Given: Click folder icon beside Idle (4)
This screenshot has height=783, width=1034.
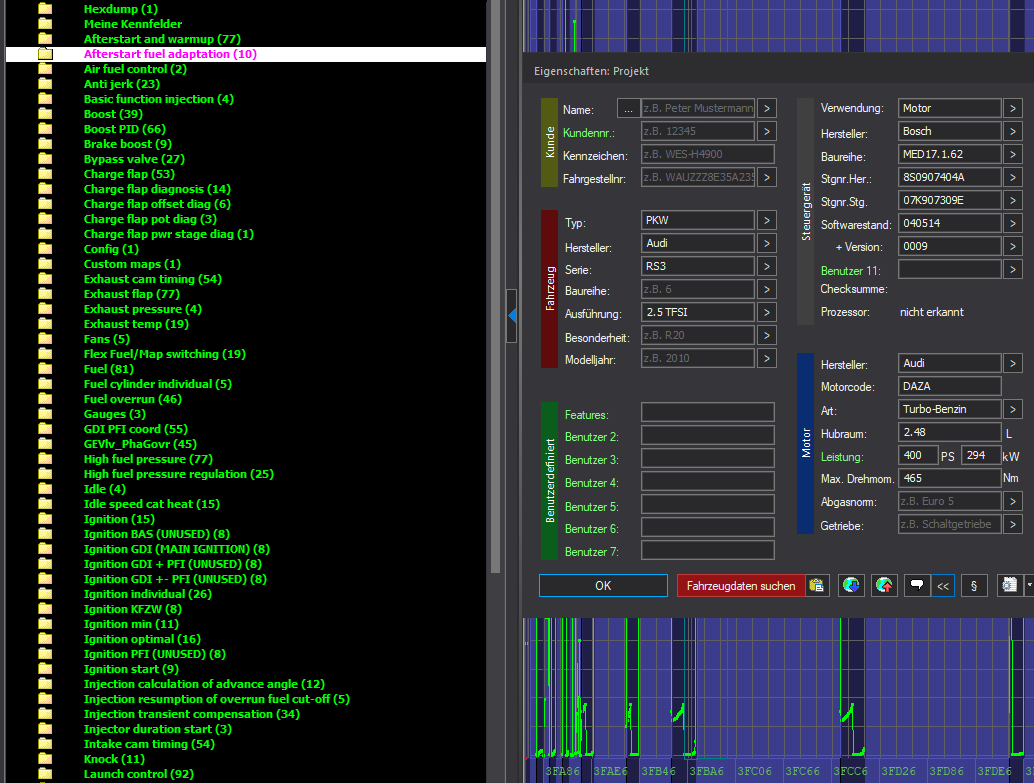Looking at the screenshot, I should tap(45, 489).
